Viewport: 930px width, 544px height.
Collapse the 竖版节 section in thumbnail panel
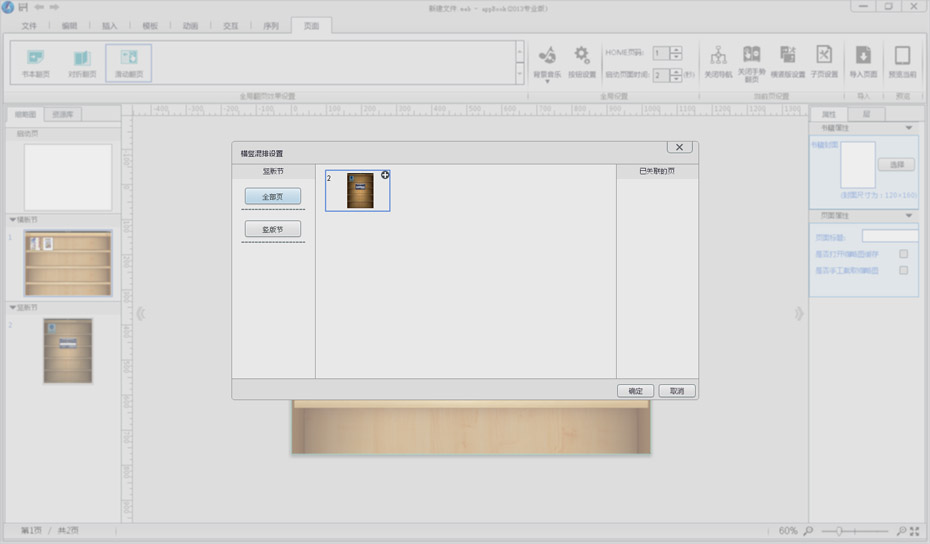coord(13,307)
